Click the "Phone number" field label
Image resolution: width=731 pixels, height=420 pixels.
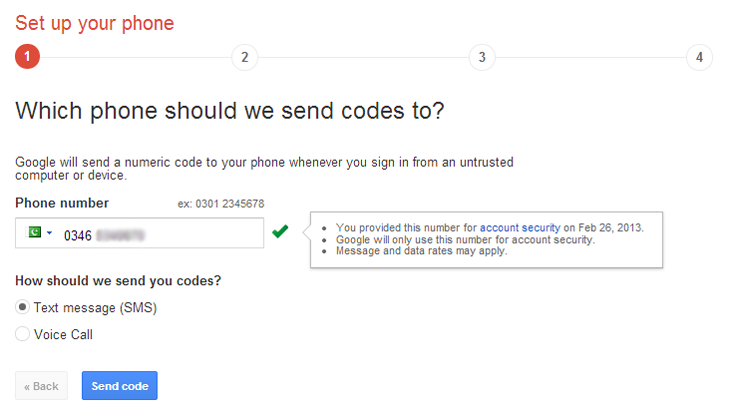point(62,203)
